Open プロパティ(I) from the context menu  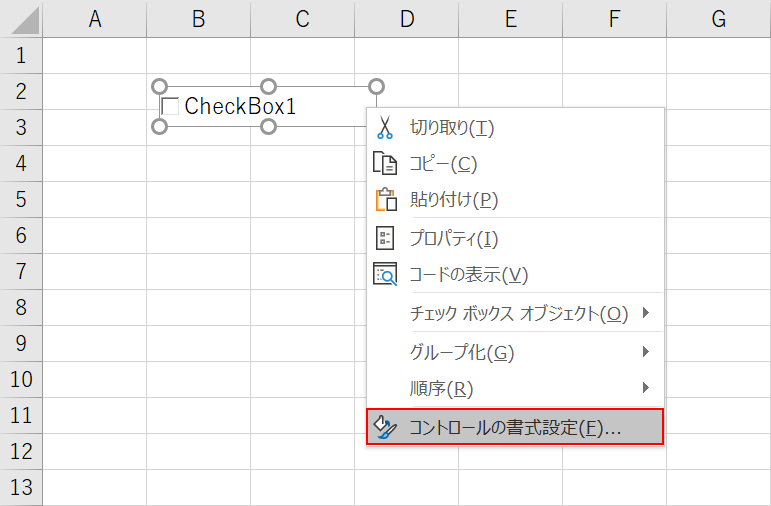[x=515, y=238]
